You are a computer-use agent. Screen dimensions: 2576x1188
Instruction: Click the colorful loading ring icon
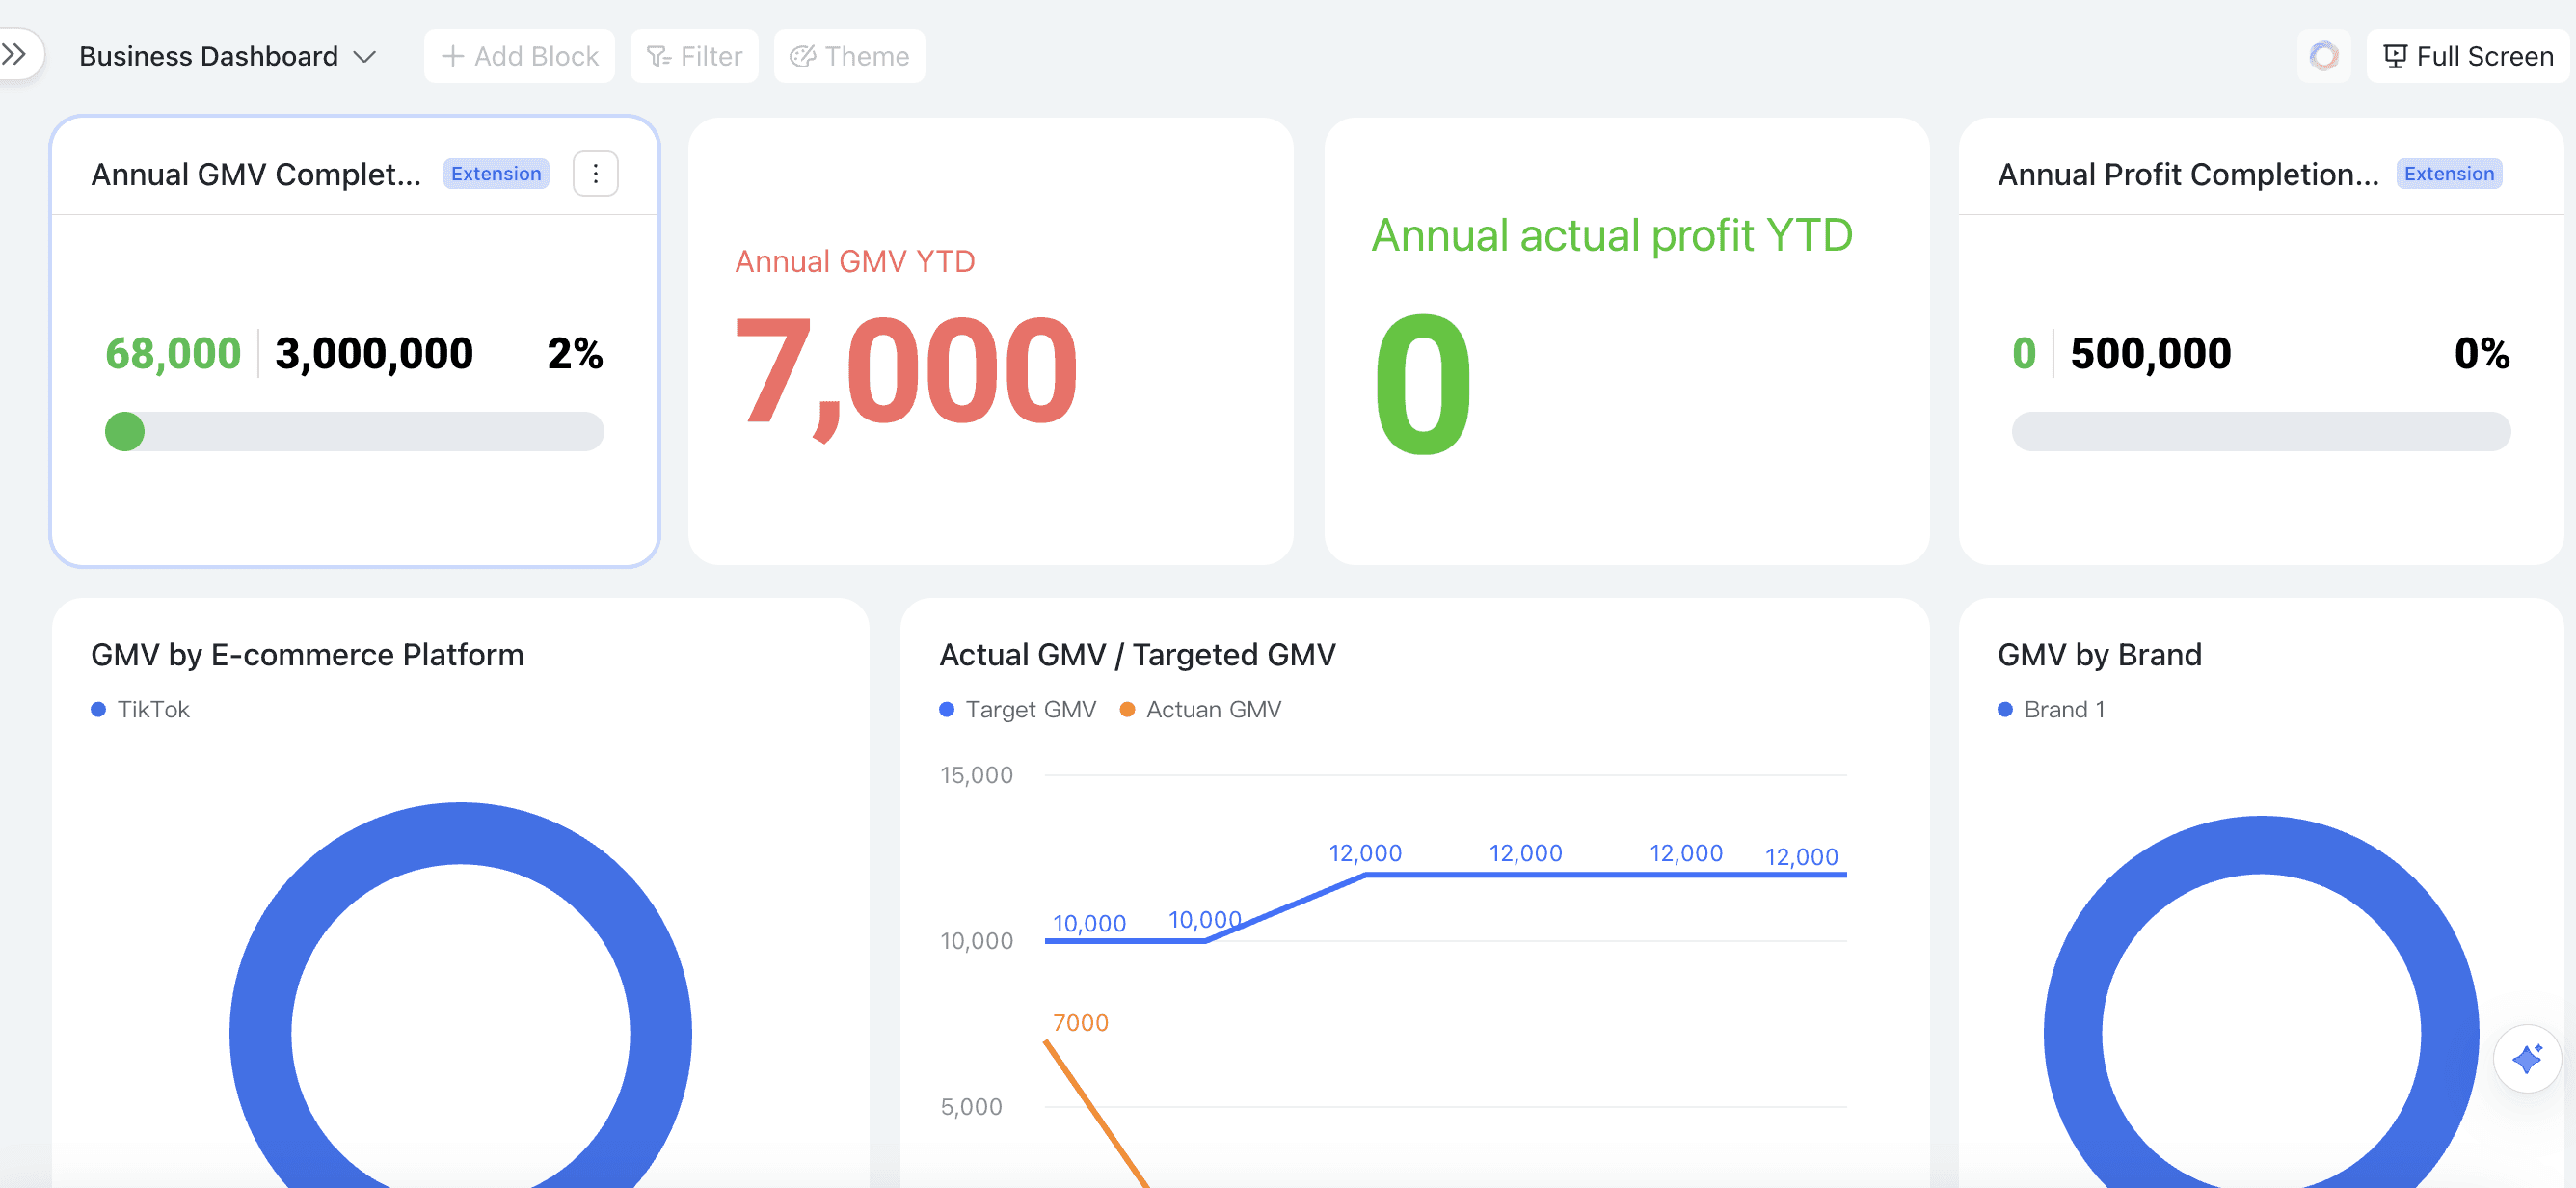coord(2323,56)
